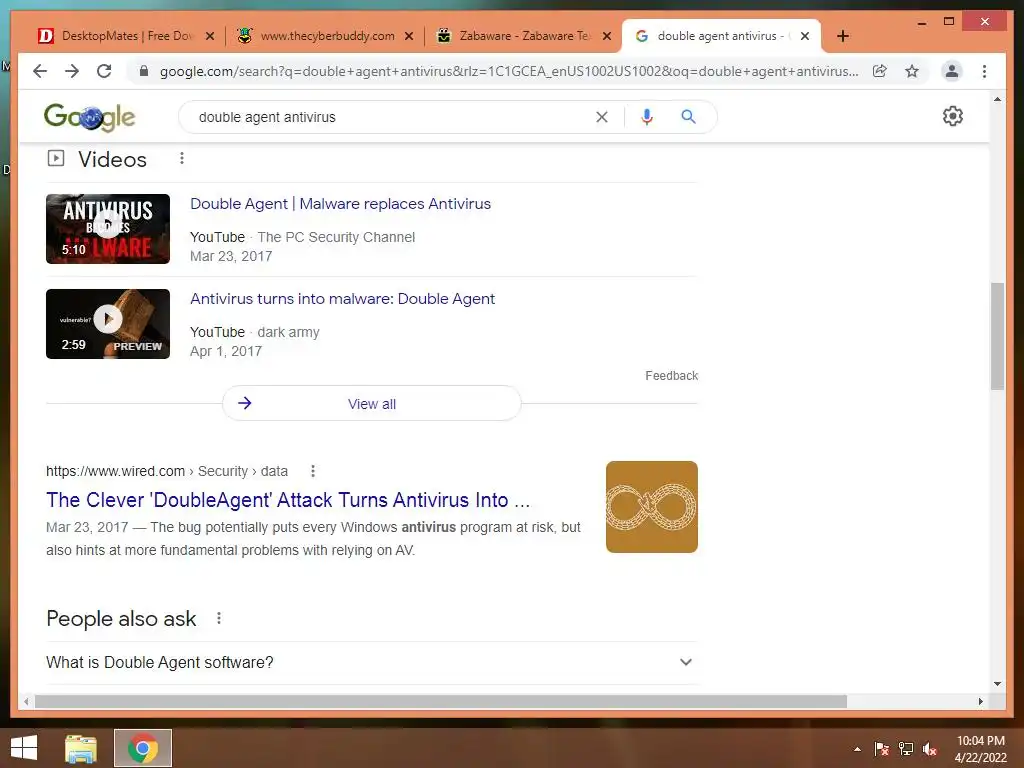
Task: Open File Explorer from taskbar
Action: tap(81, 748)
